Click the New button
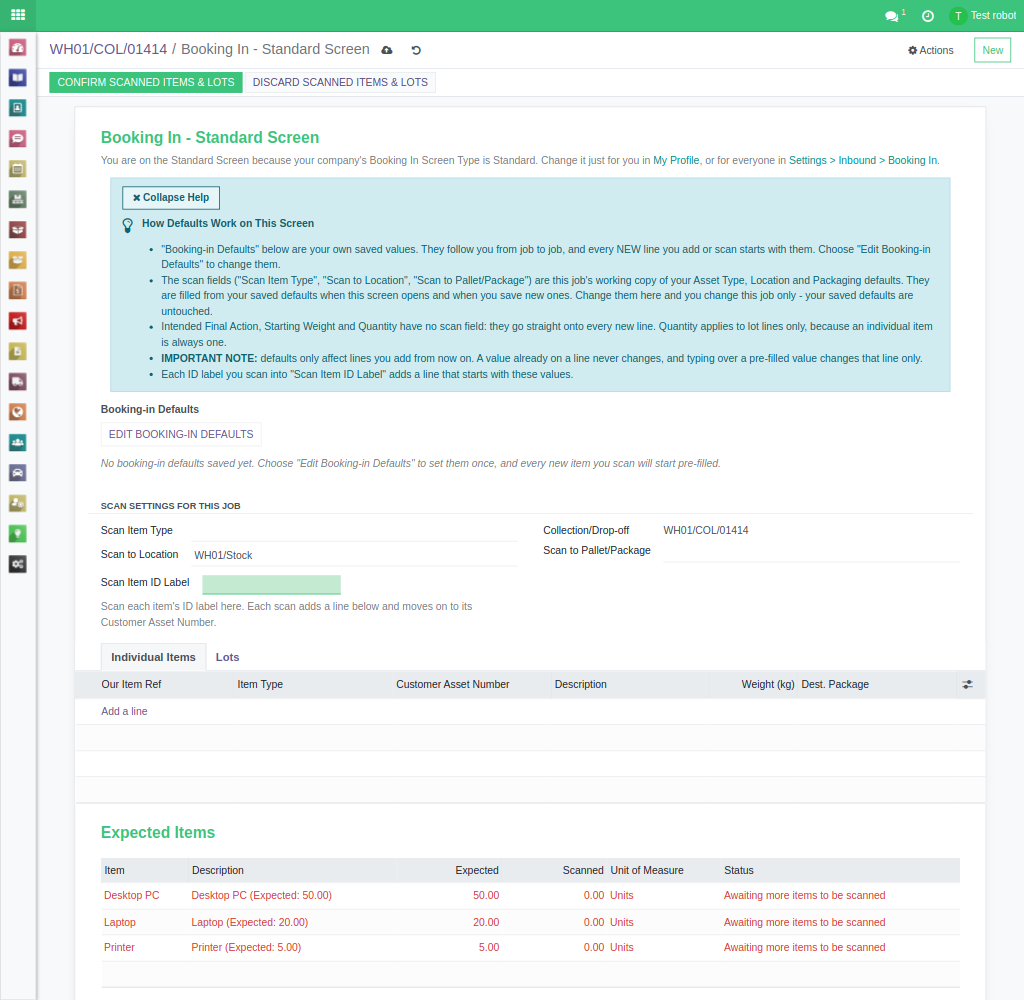 point(992,50)
